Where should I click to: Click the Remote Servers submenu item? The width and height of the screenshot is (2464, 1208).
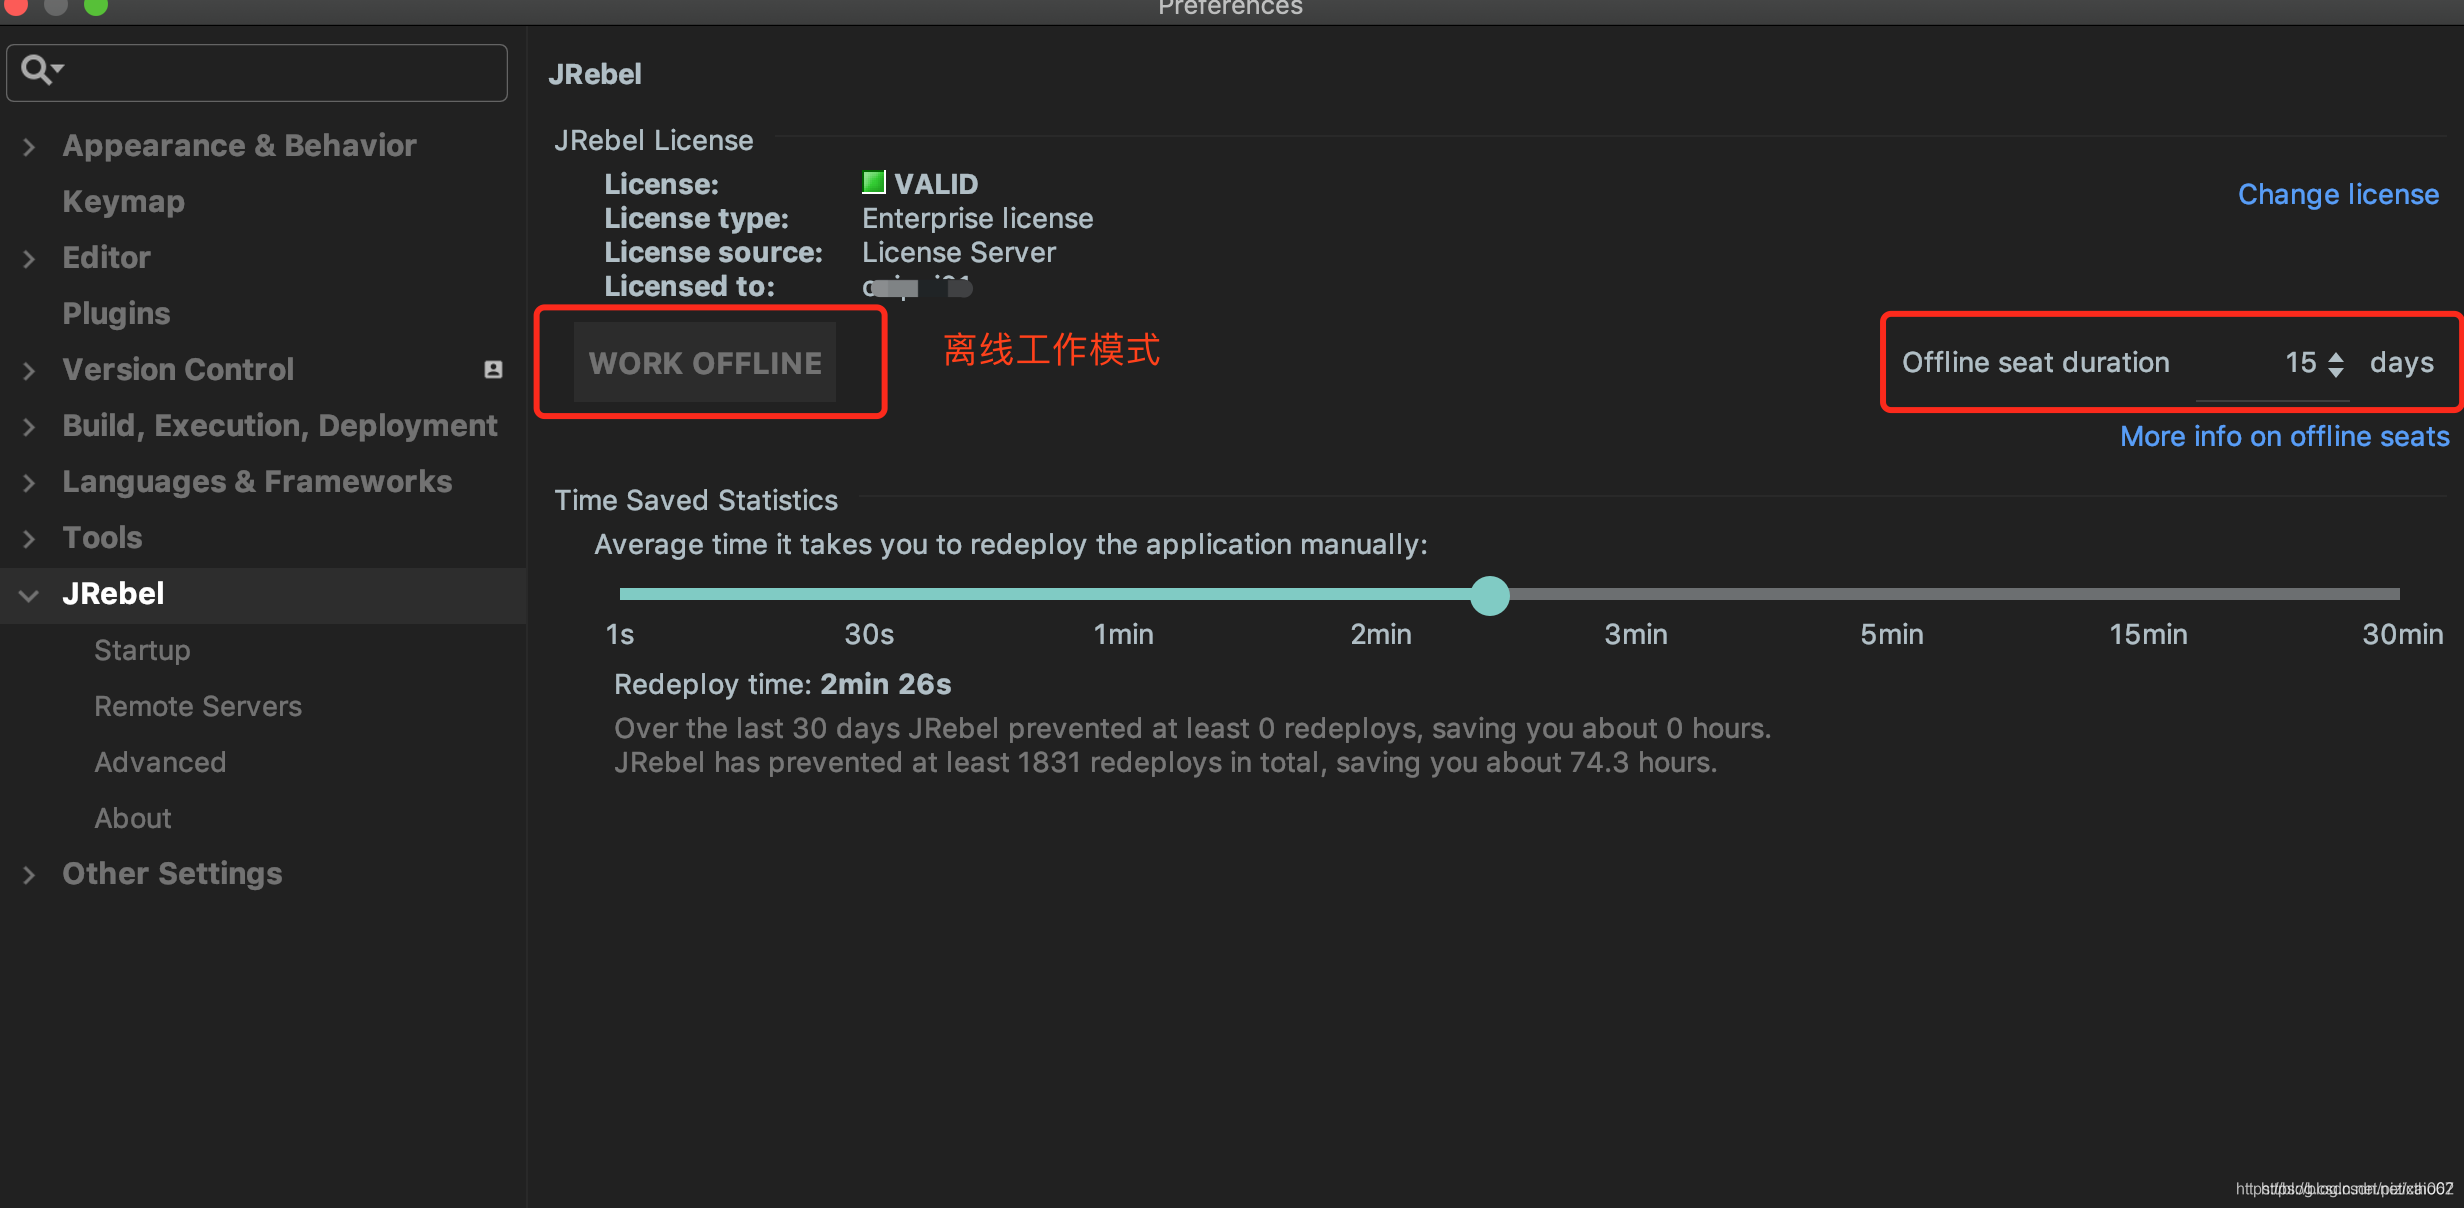(x=198, y=705)
